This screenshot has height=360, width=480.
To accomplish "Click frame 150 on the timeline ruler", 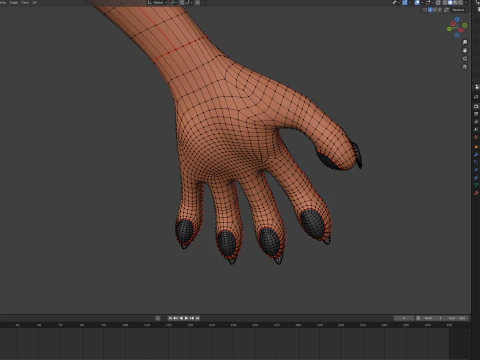I will pos(233,325).
